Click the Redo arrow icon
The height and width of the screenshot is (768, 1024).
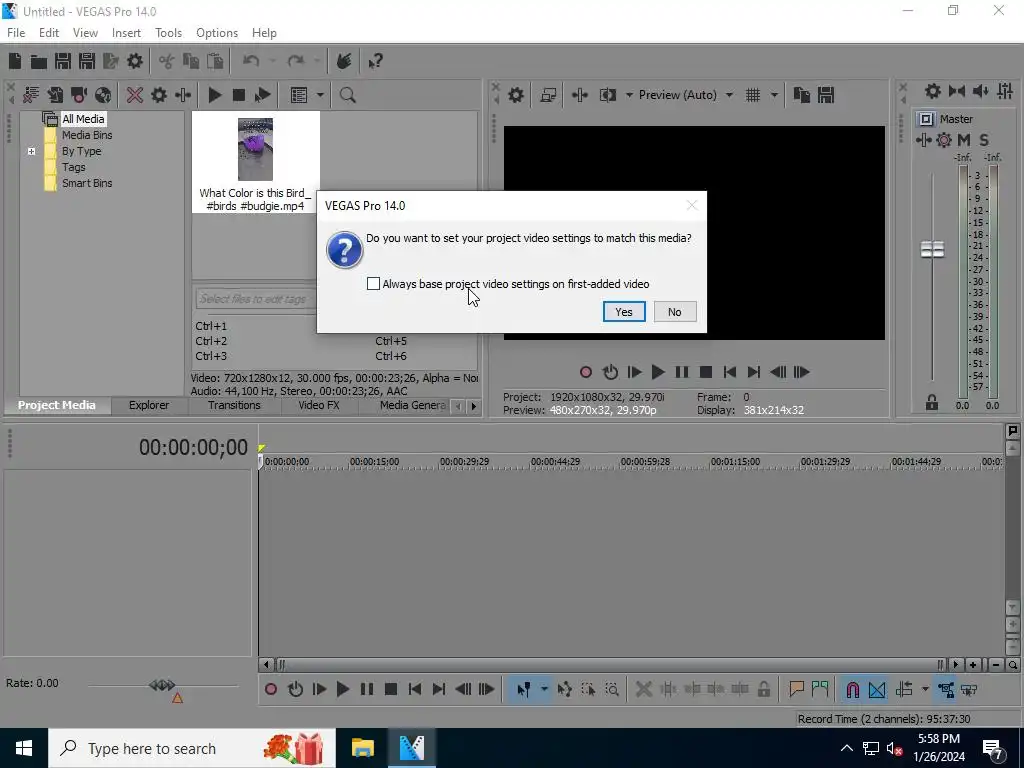tap(296, 61)
